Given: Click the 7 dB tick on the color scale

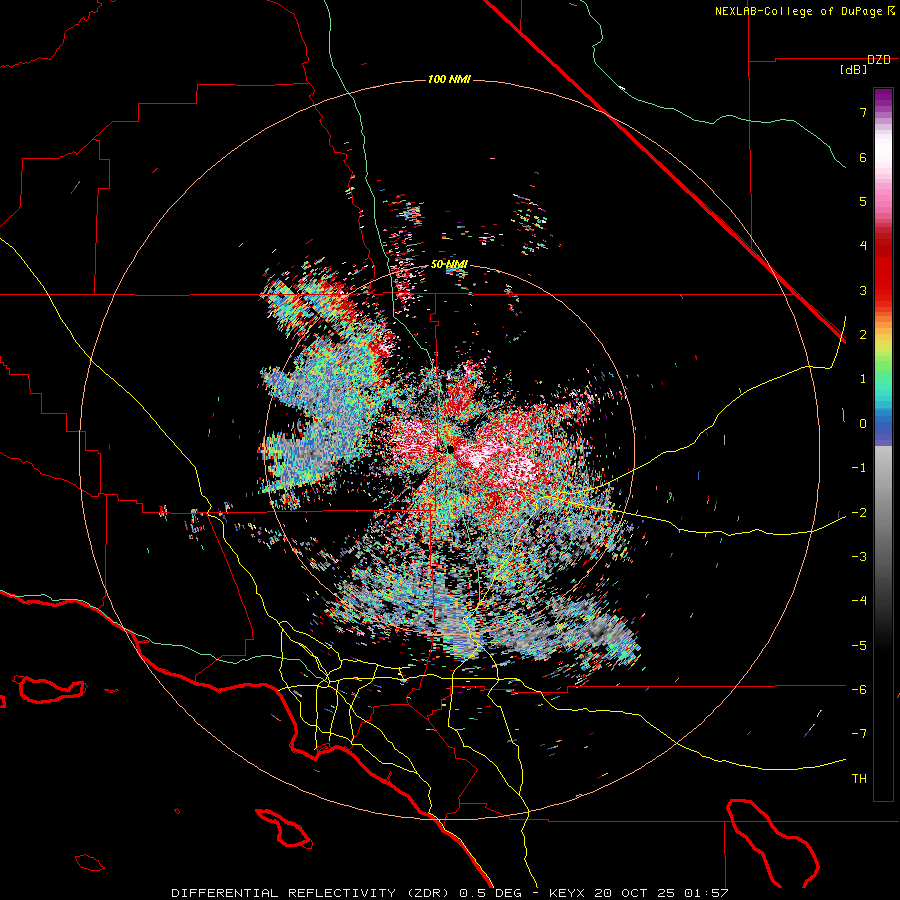Looking at the screenshot, I should pos(863,112).
